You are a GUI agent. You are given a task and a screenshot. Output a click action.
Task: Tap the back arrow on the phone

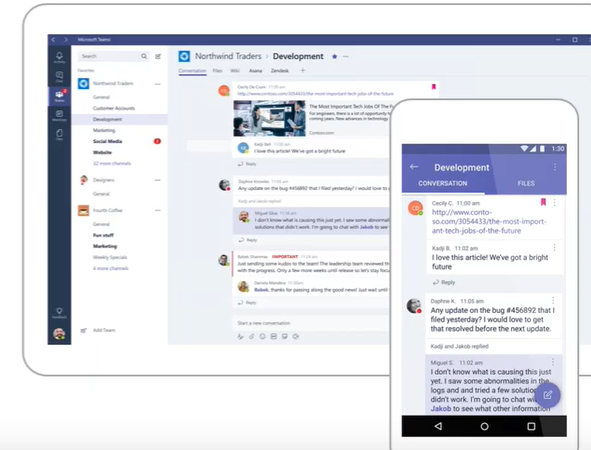[x=414, y=167]
